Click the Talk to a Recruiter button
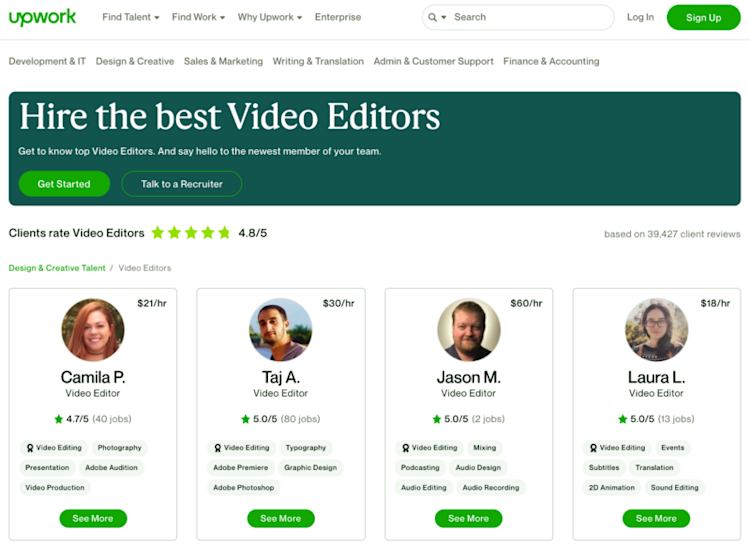Viewport: 750px width, 547px height. click(182, 184)
